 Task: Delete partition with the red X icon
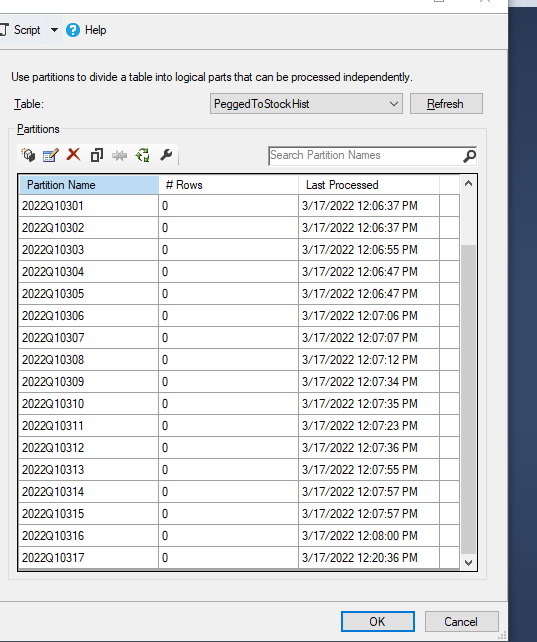point(74,155)
